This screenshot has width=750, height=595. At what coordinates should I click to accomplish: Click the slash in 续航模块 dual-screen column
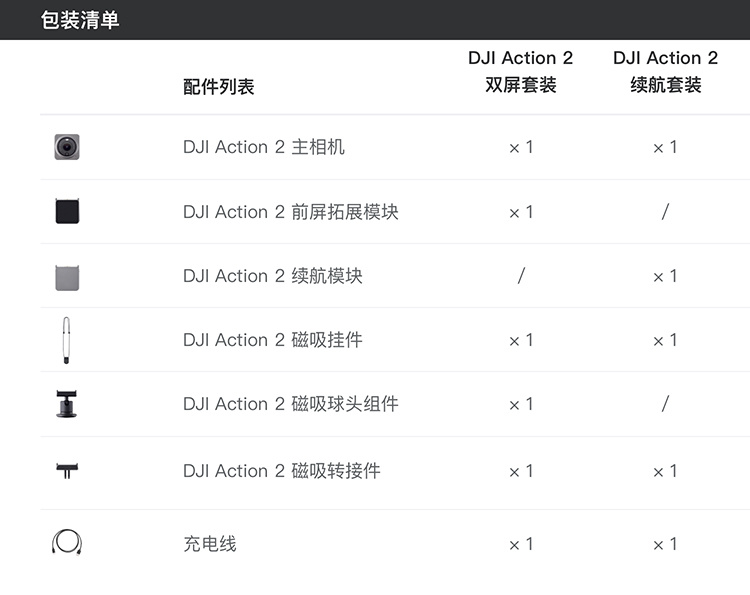tap(521, 275)
